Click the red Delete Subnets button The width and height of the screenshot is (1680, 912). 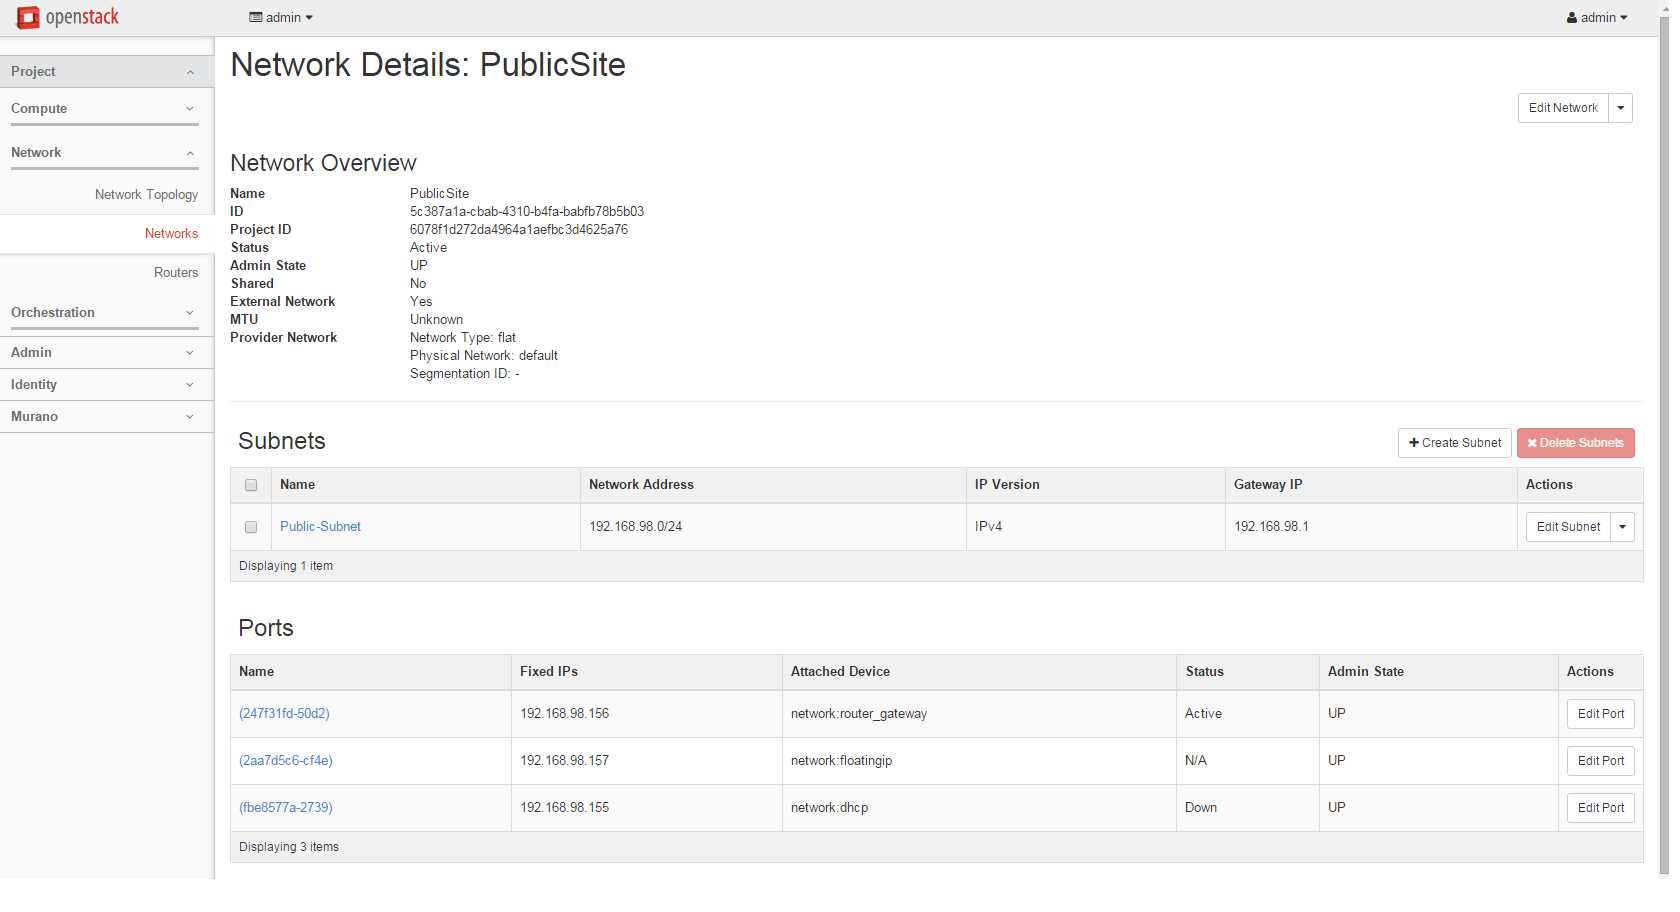click(1576, 443)
